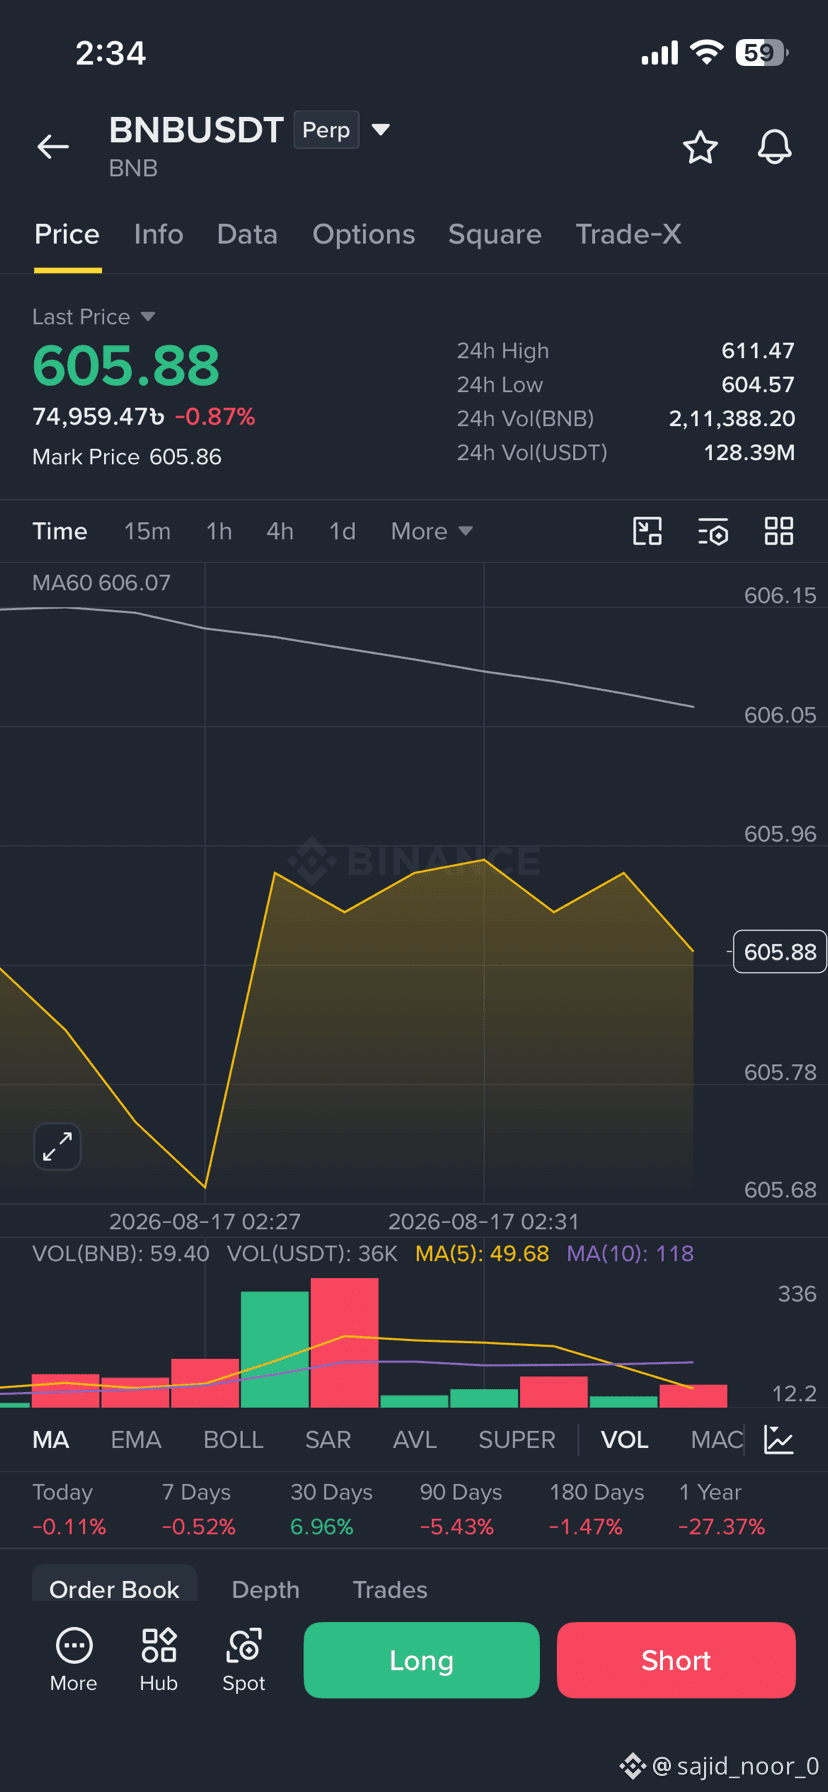Open indicator settings chart icon

[x=779, y=1440]
